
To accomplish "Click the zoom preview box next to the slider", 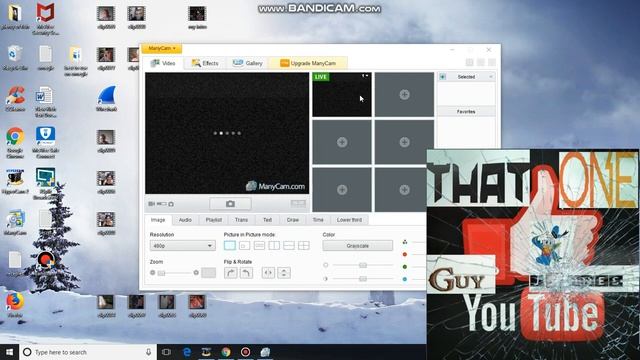I will pyautogui.click(x=209, y=273).
